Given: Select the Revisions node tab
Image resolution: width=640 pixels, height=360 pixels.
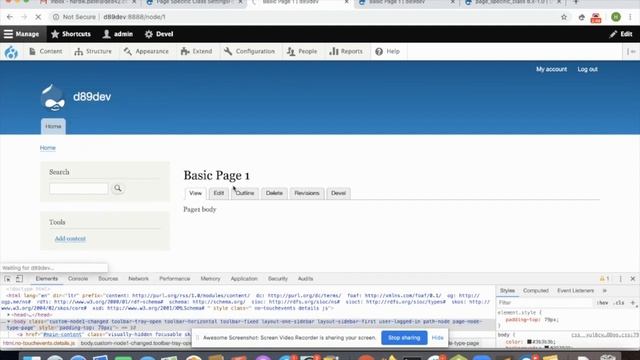Looking at the screenshot, I should point(307,193).
